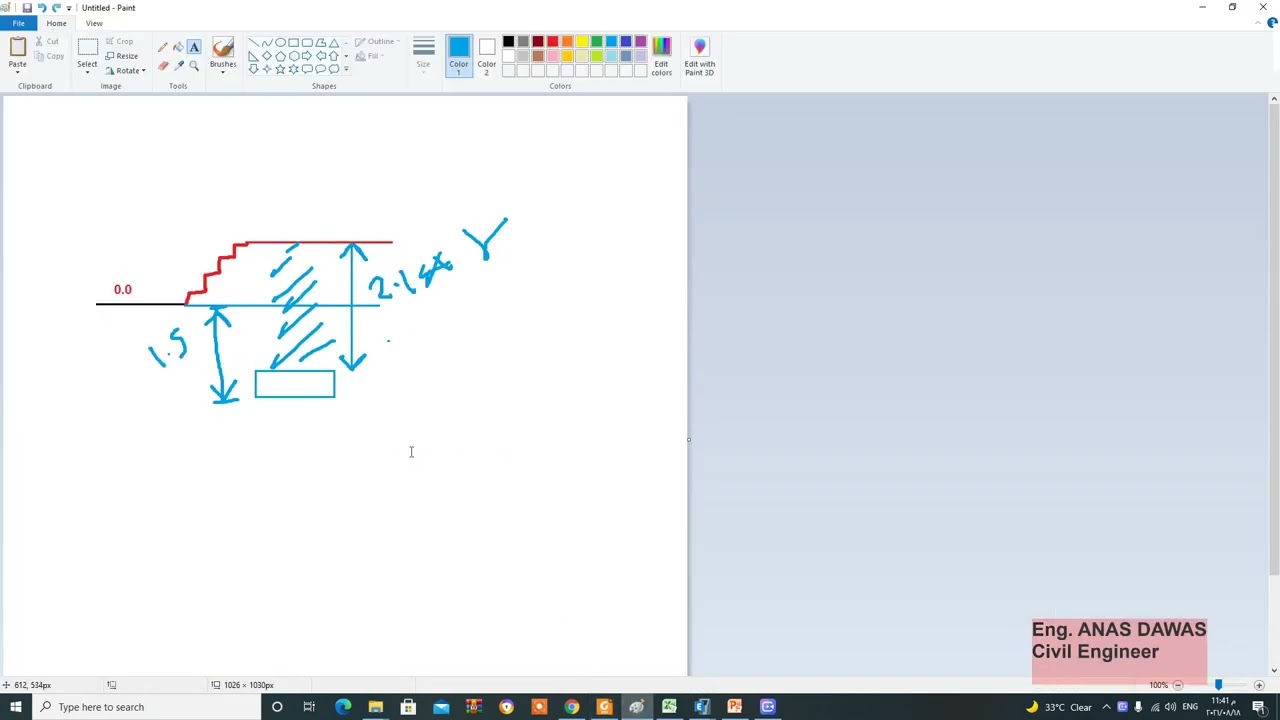Choose the five-point star shape
This screenshot has width=1280, height=720.
[280, 69]
